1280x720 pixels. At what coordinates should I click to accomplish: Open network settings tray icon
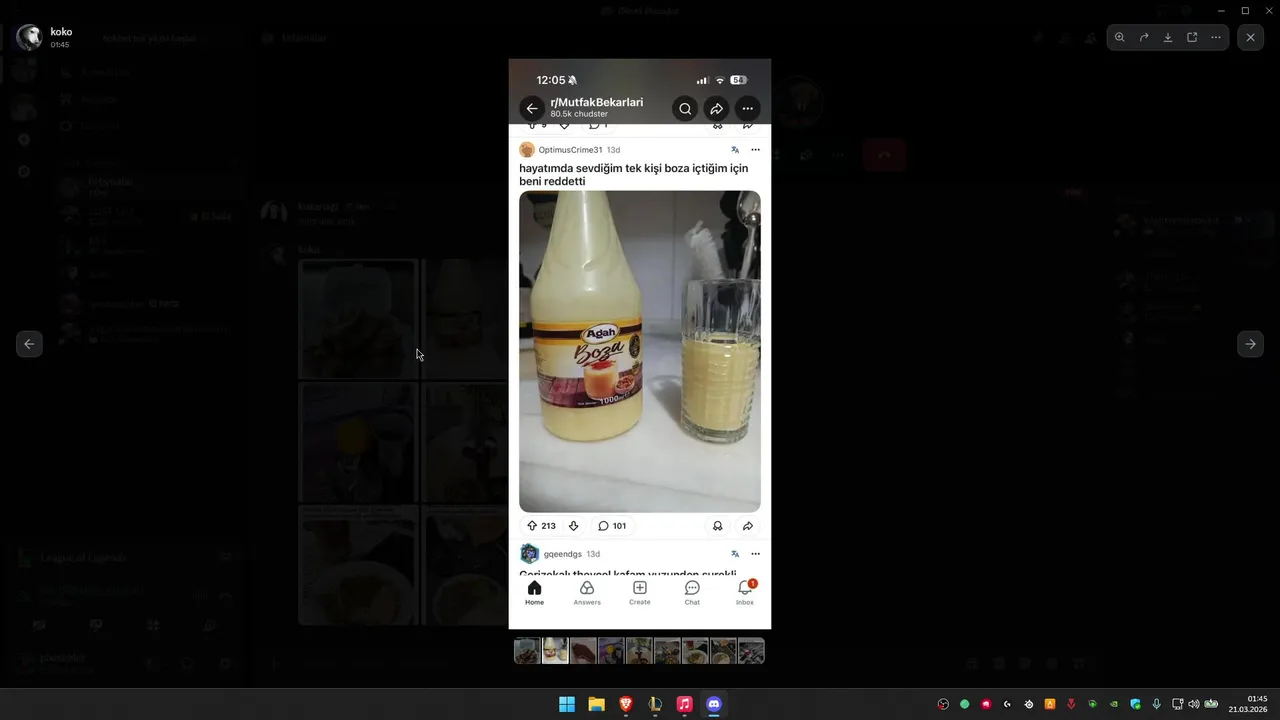[x=1178, y=704]
